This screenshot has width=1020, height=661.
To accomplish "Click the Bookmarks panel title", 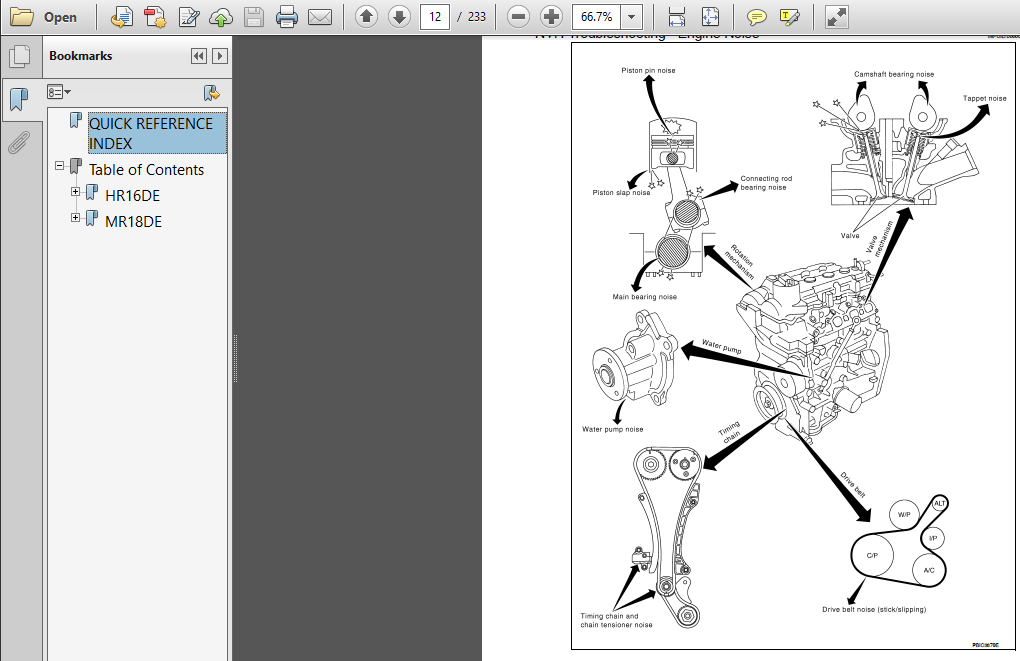I will tap(81, 56).
